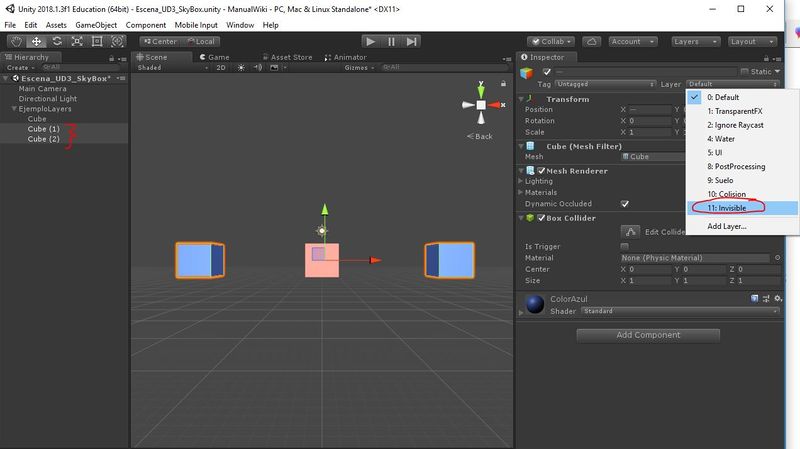Switch to the Game tab

tap(214, 57)
